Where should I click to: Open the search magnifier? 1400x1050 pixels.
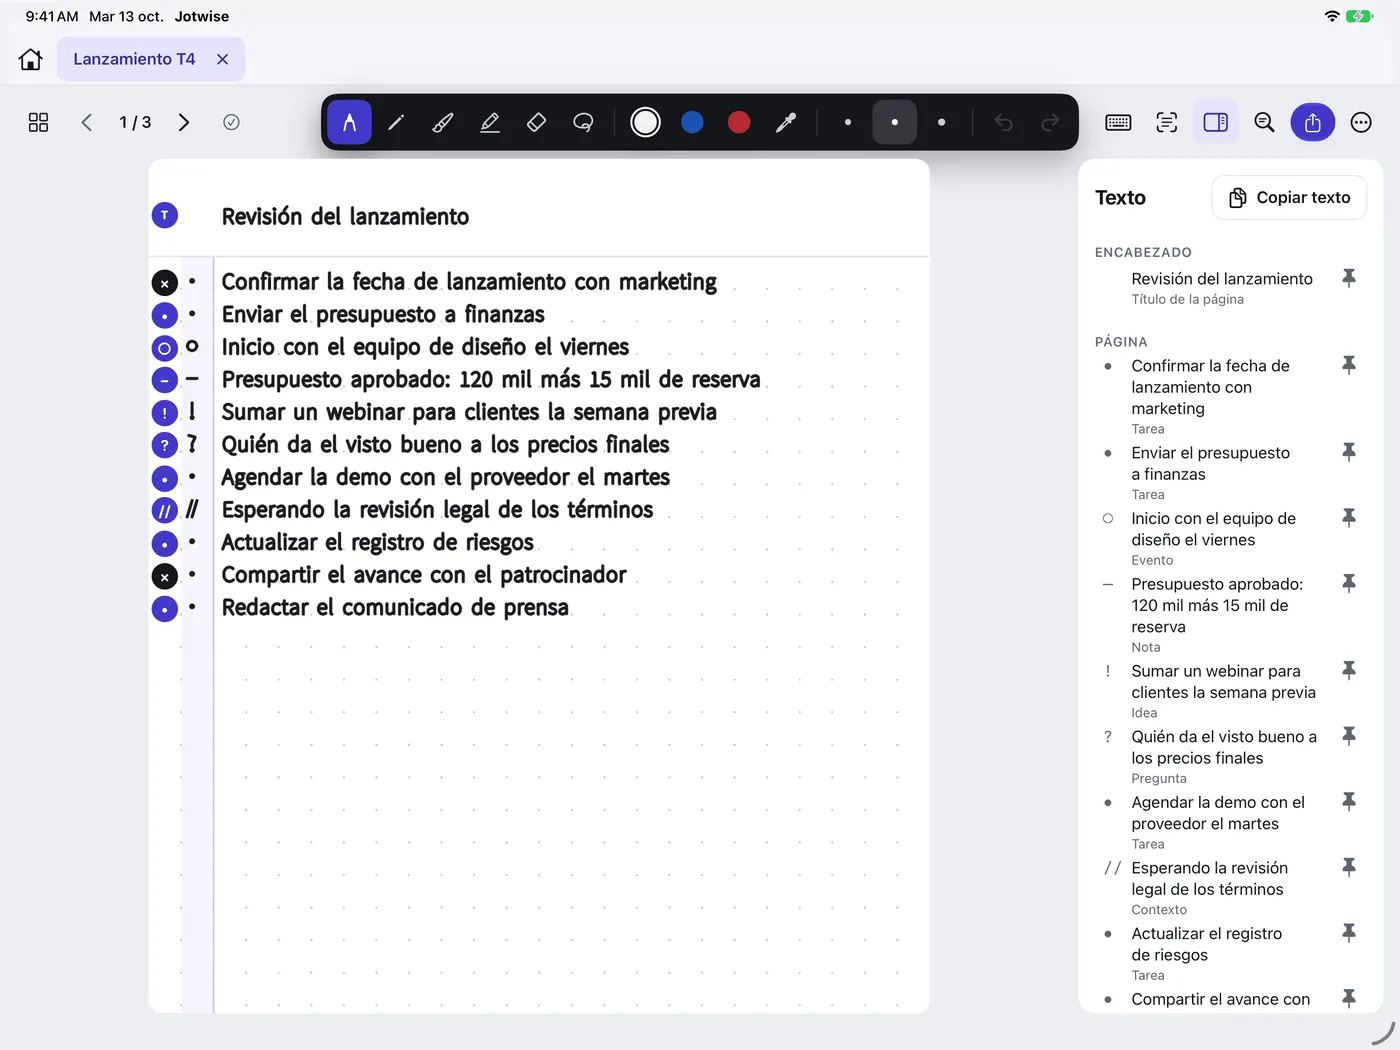(x=1264, y=122)
